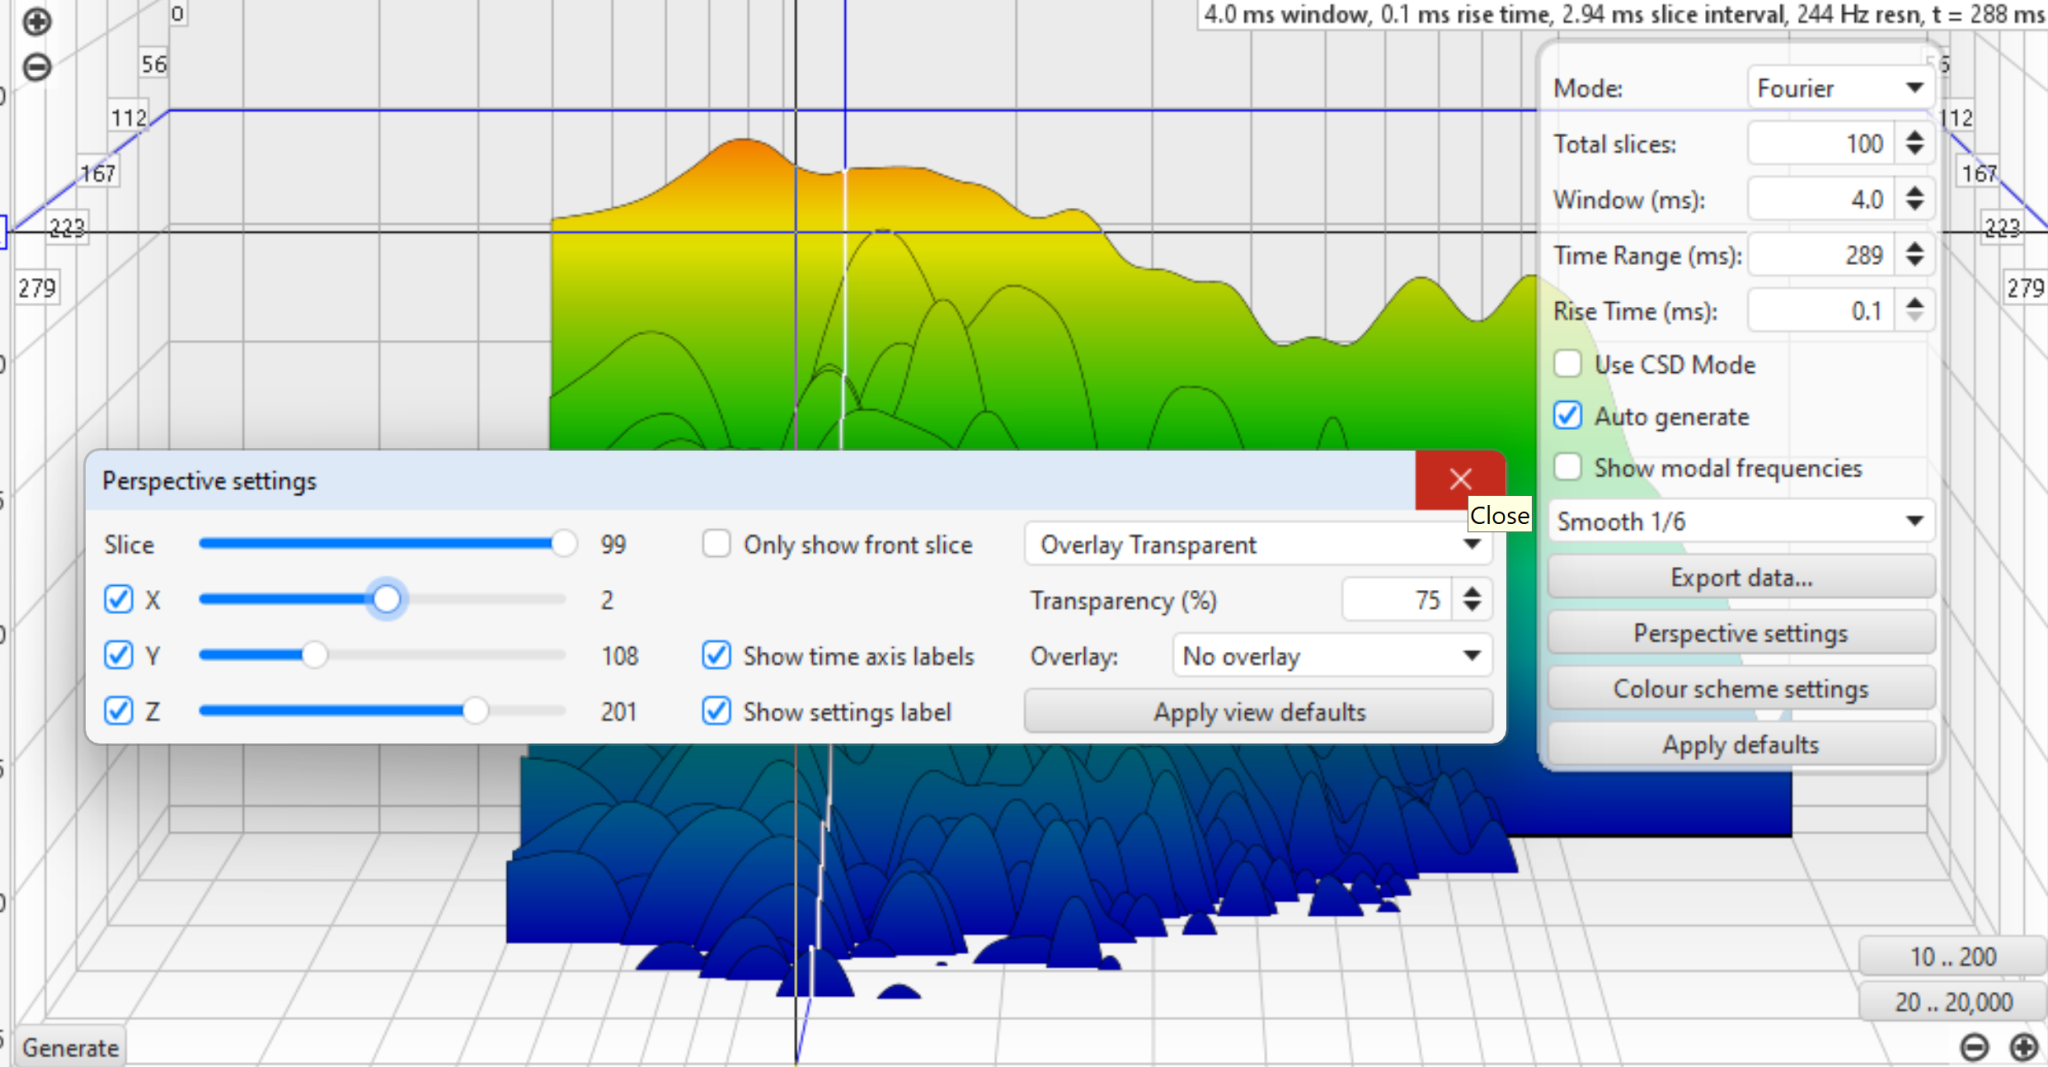
Task: Decrease Total slices with down arrow
Action: (1914, 151)
